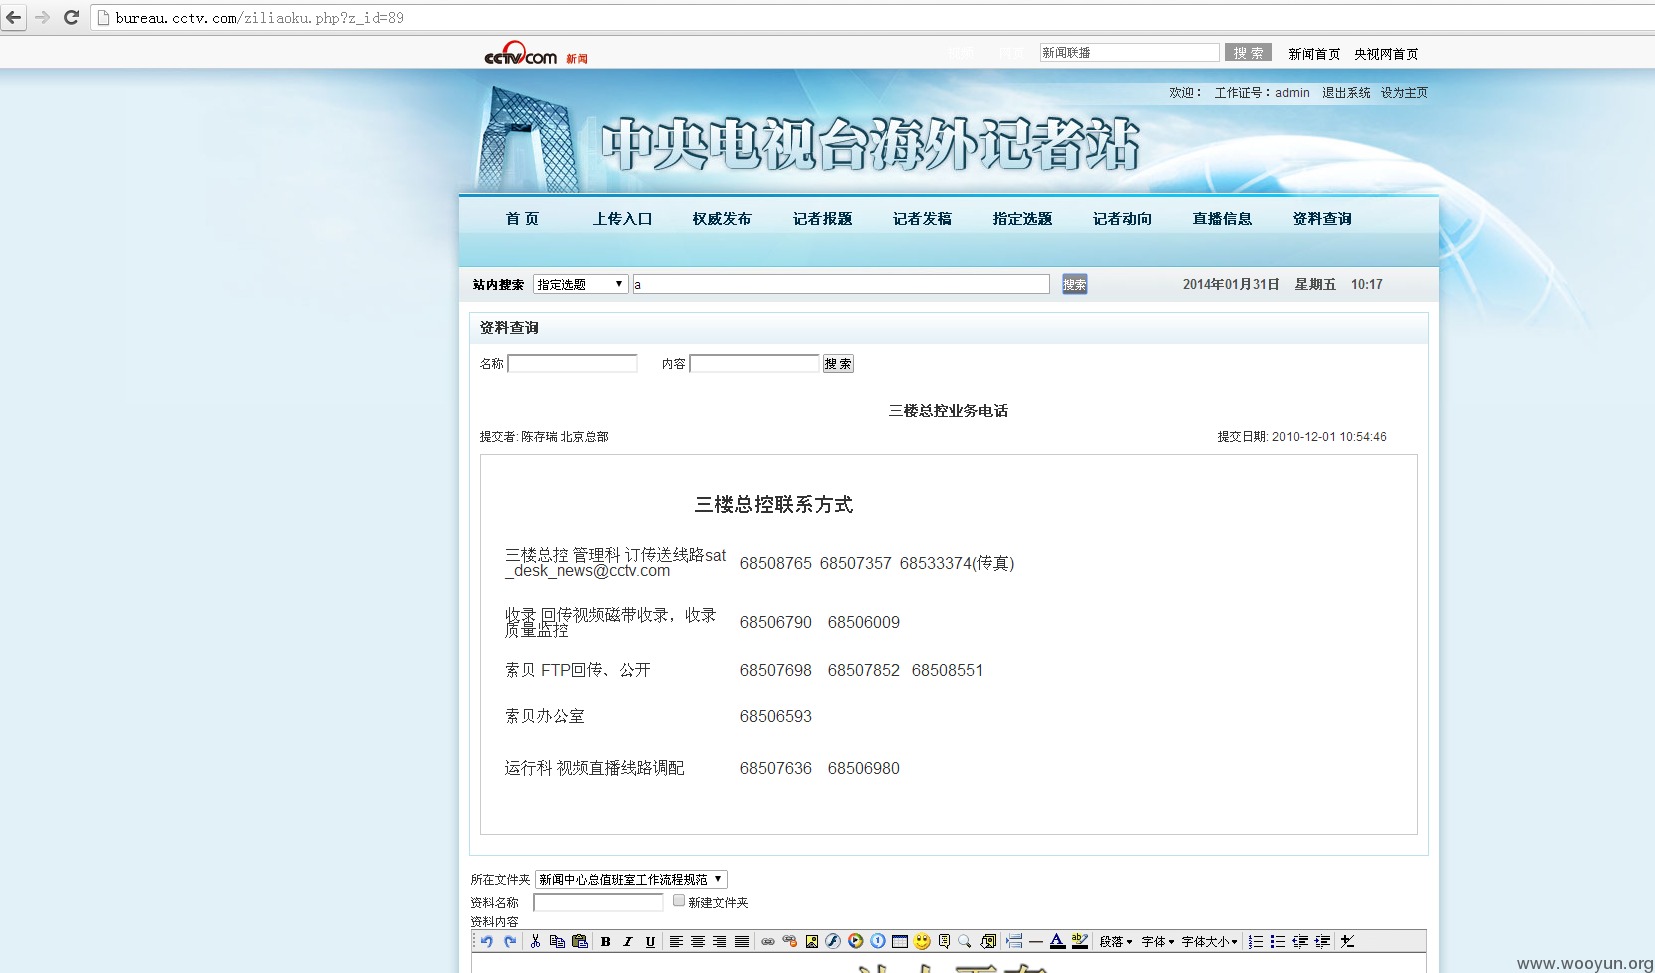This screenshot has height=973, width=1655.
Task: Click the 退出系统 logout link
Action: (x=1346, y=93)
